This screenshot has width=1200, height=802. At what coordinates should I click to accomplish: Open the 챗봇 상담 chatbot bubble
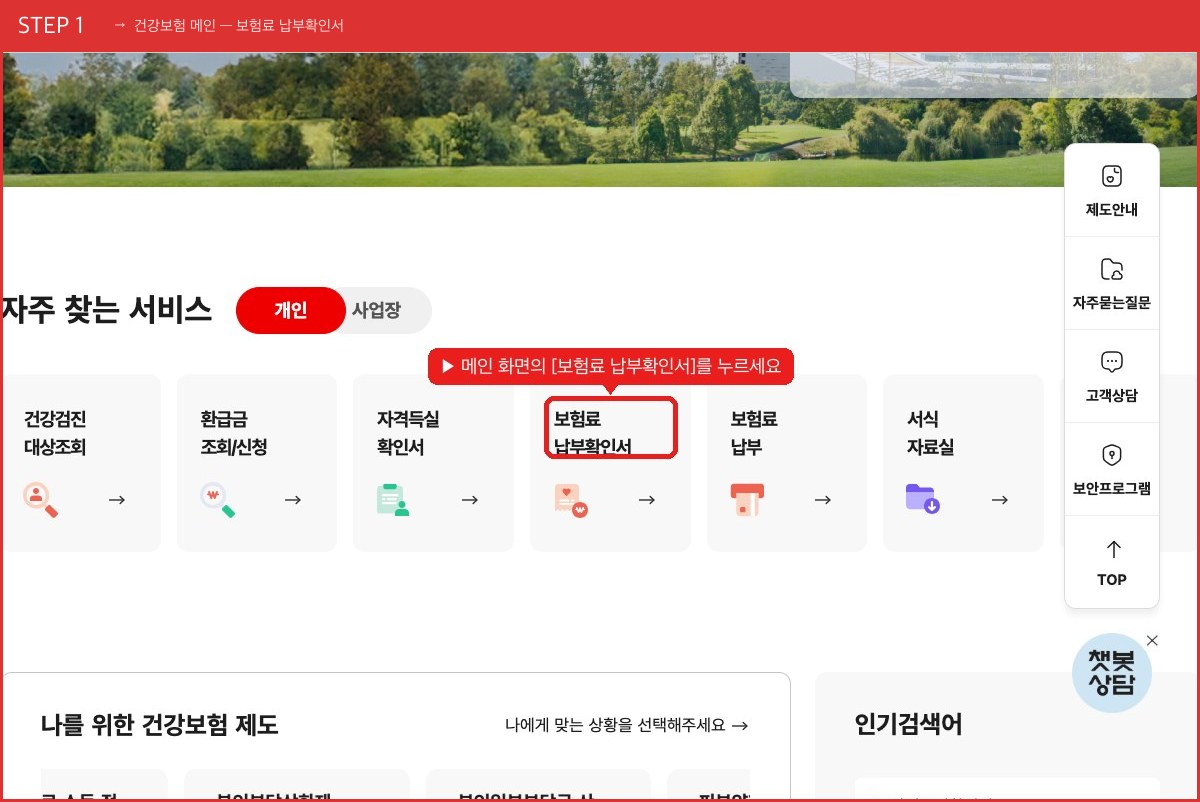pyautogui.click(x=1112, y=673)
